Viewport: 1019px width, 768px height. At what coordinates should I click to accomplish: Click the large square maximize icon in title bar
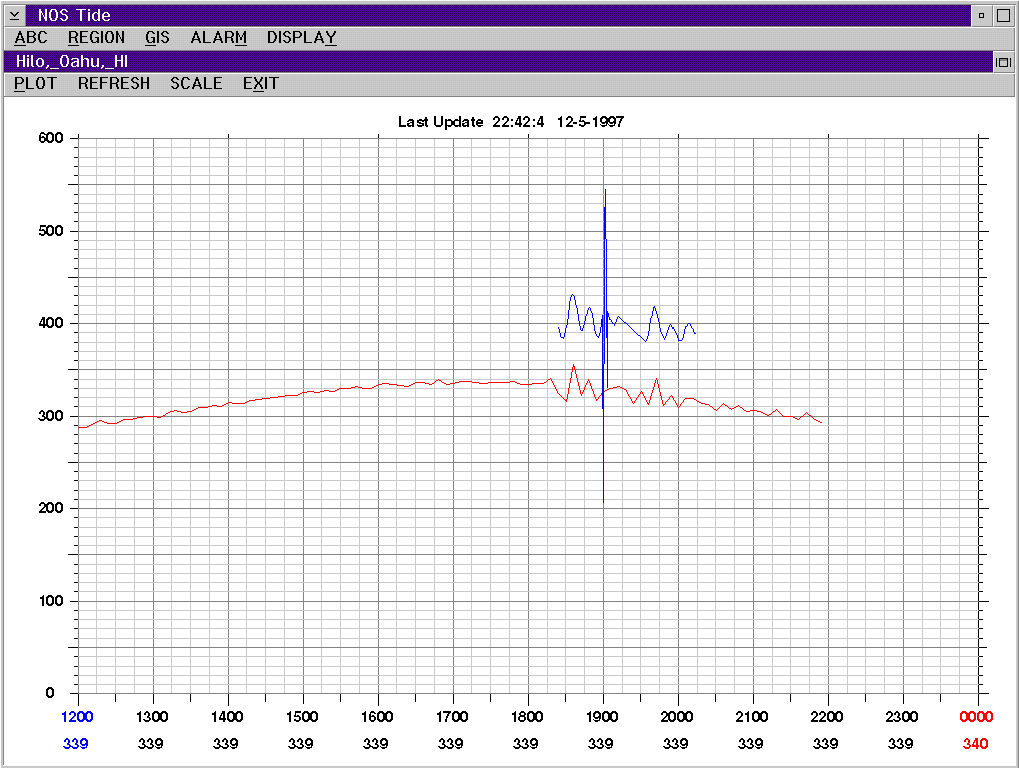tap(1003, 15)
